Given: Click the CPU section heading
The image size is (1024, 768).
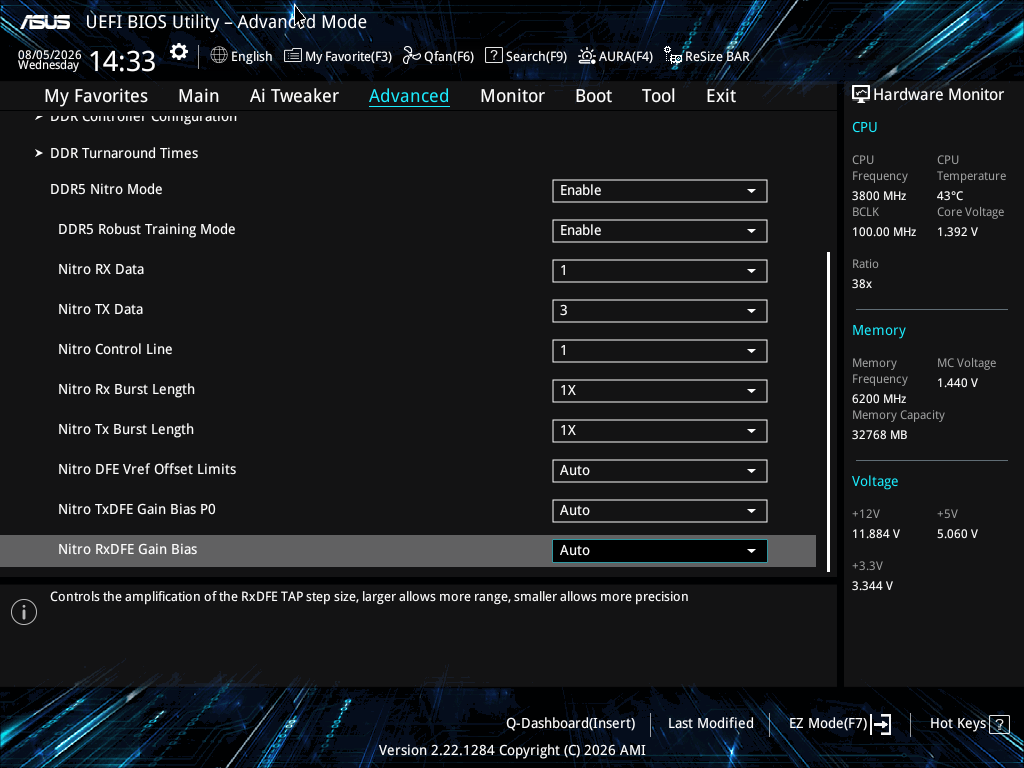Looking at the screenshot, I should tap(864, 127).
